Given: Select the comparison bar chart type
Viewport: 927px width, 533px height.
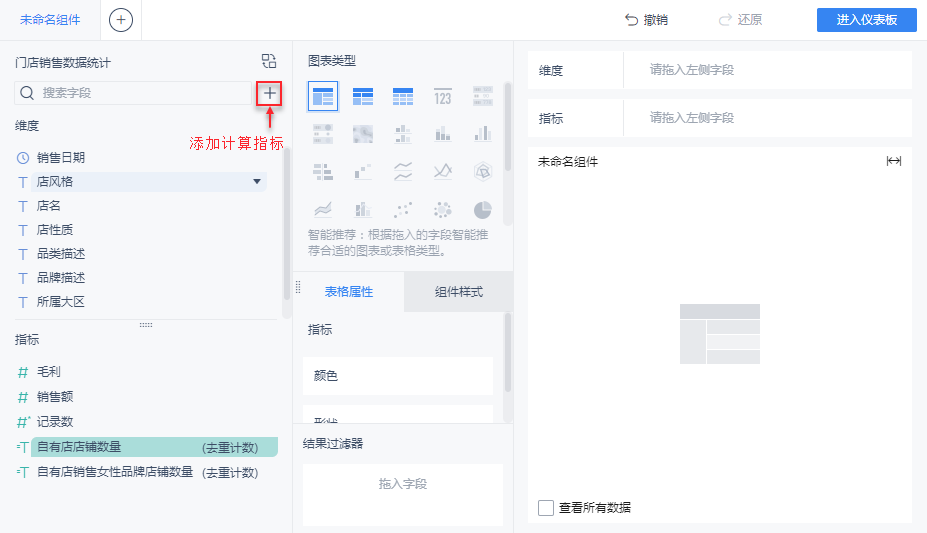Looking at the screenshot, I should click(x=323, y=172).
